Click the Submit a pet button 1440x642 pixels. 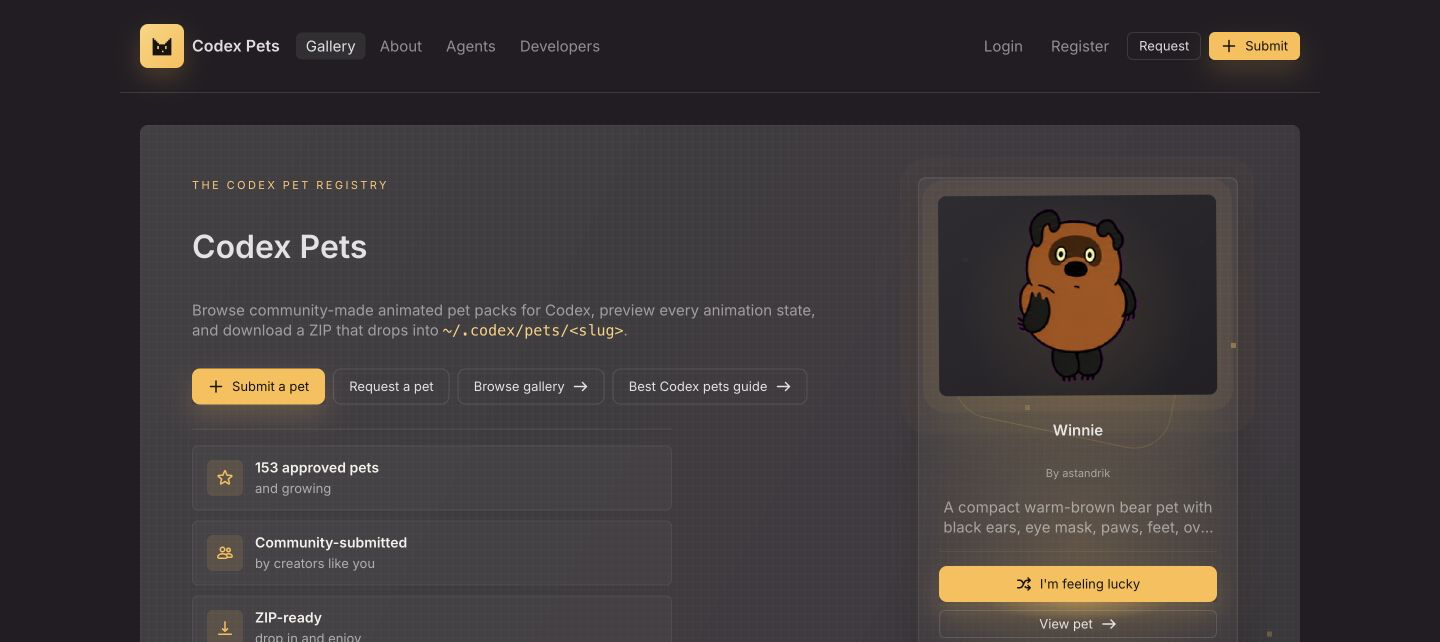tap(258, 387)
